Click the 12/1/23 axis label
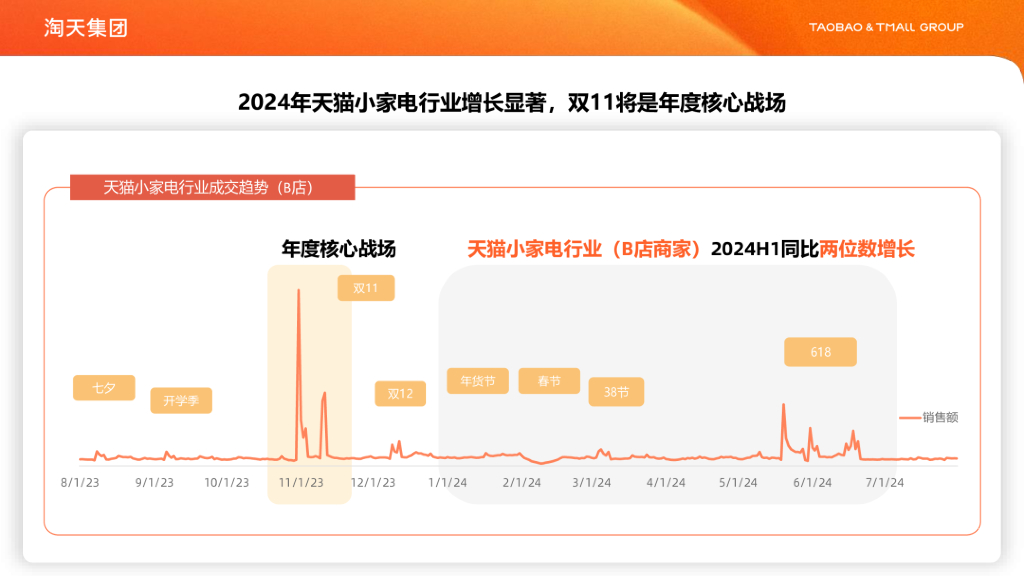 point(373,483)
